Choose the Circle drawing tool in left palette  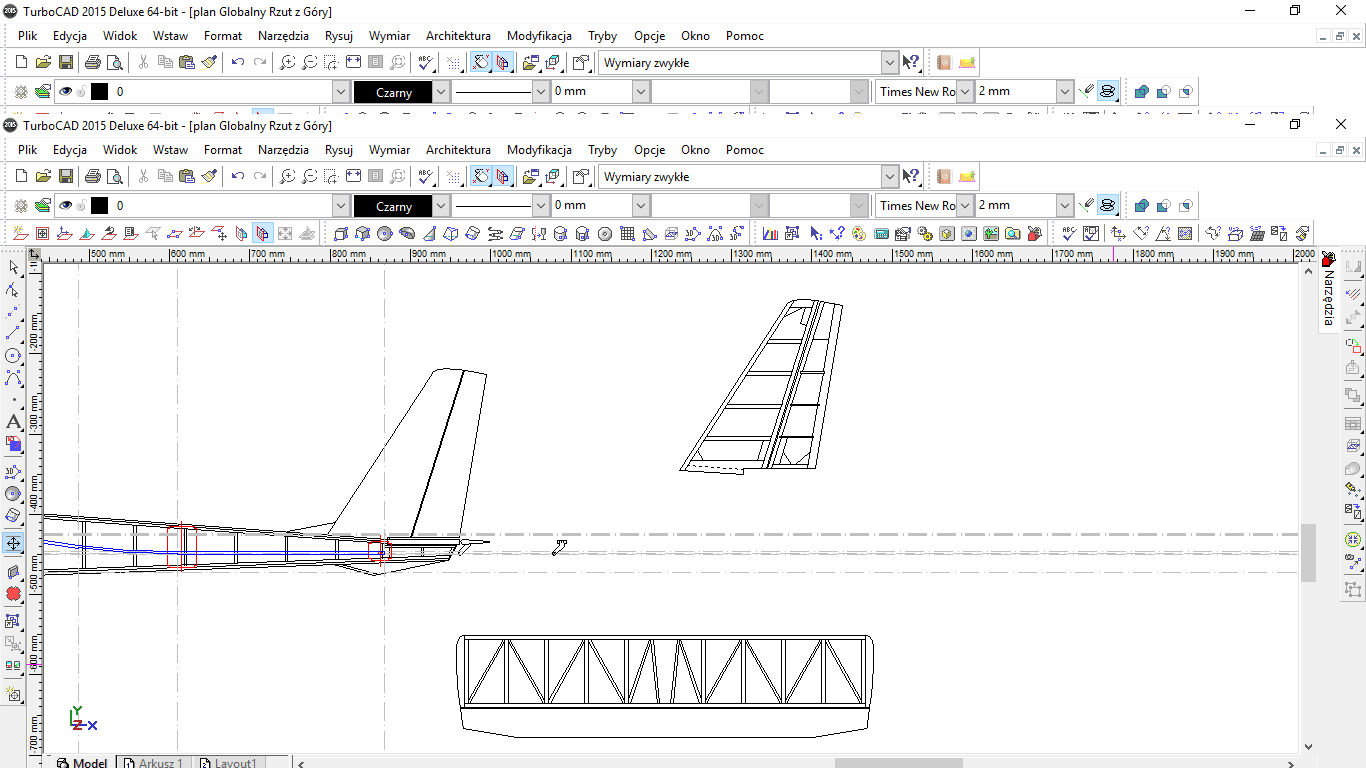(13, 356)
